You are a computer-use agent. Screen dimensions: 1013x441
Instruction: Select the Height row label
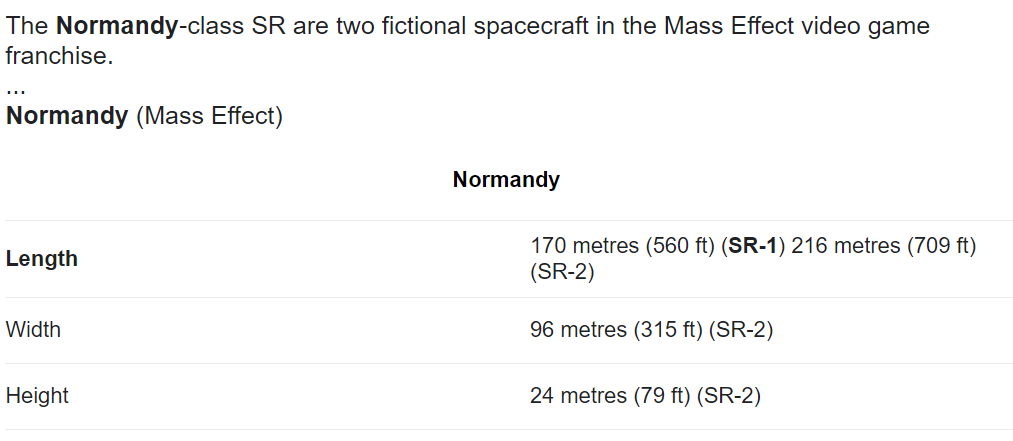37,396
